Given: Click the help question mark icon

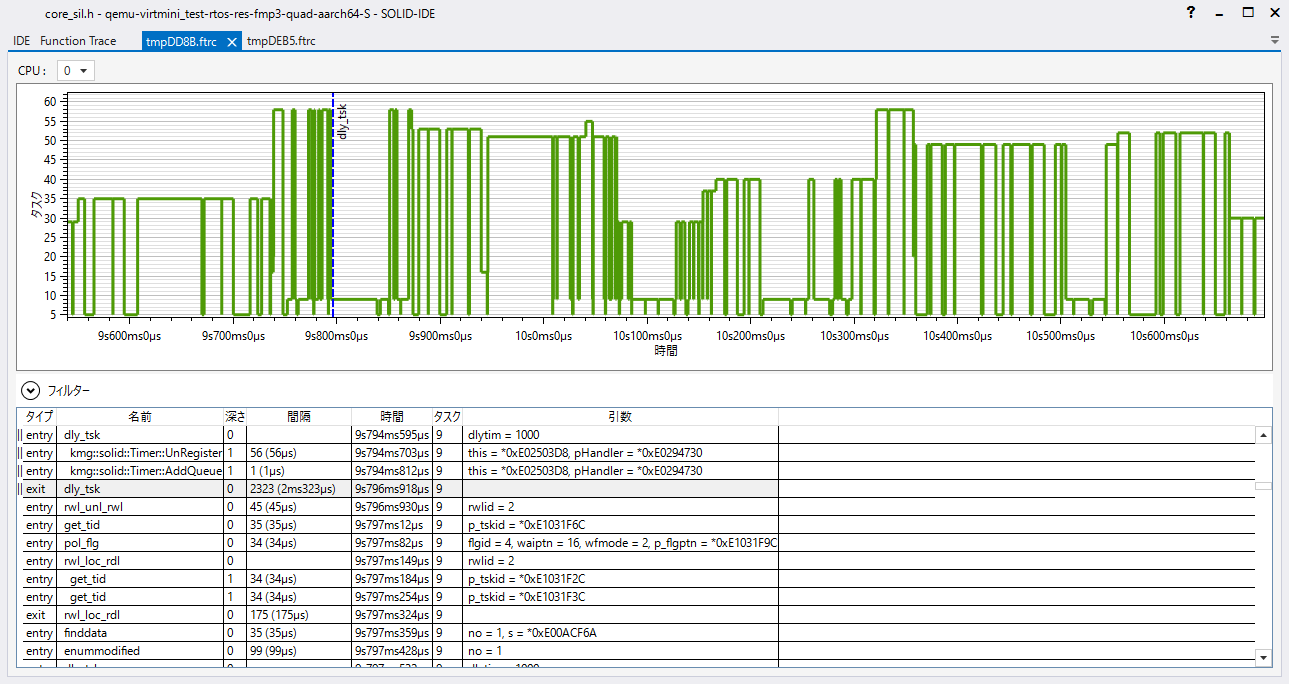Looking at the screenshot, I should [x=1190, y=13].
